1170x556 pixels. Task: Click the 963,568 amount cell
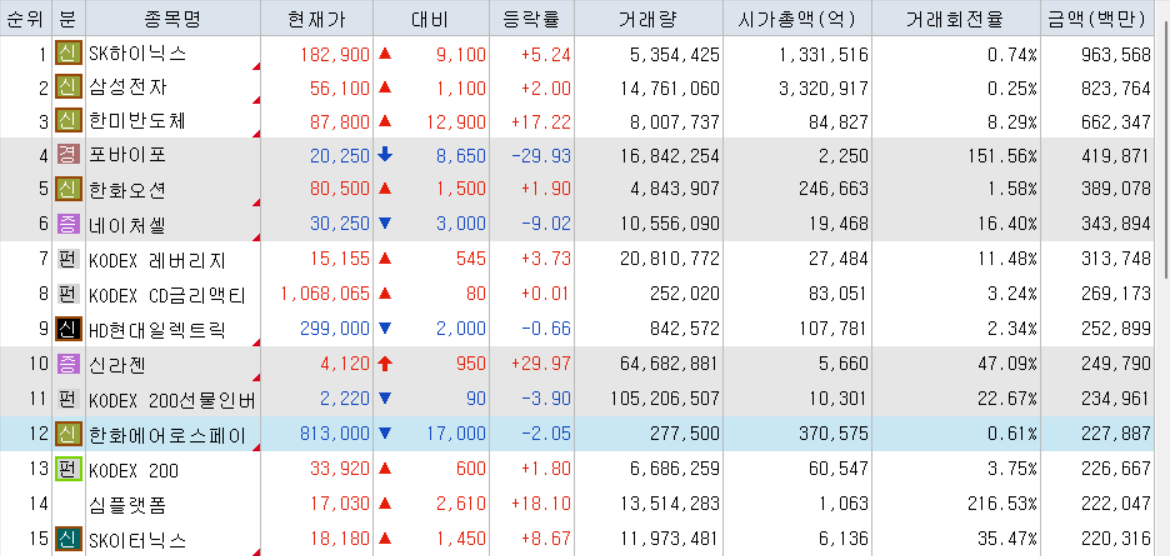[x=1115, y=54]
